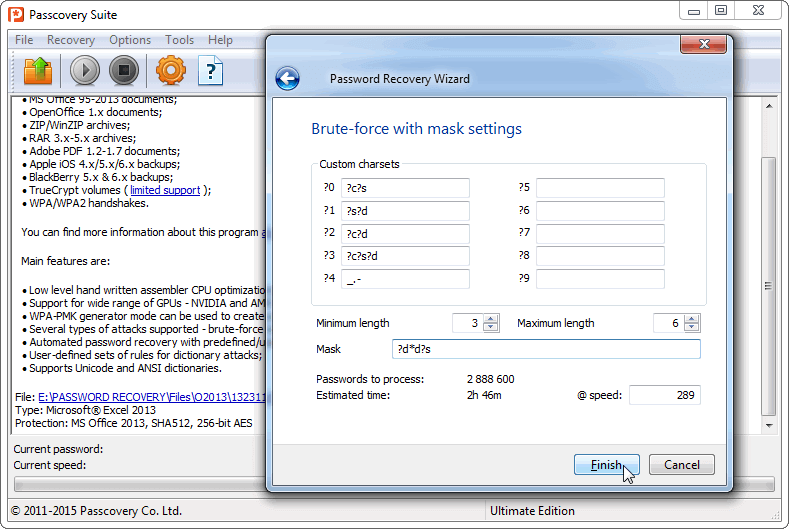Click 'Type: Microsoft® Excel 2013' line
Viewport: 789px width, 529px height.
click(86, 410)
